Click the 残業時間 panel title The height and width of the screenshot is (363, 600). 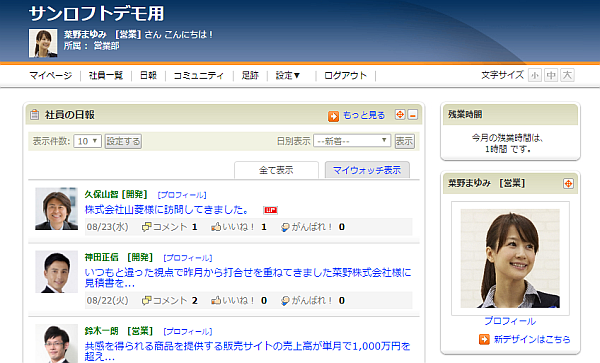[x=465, y=114]
